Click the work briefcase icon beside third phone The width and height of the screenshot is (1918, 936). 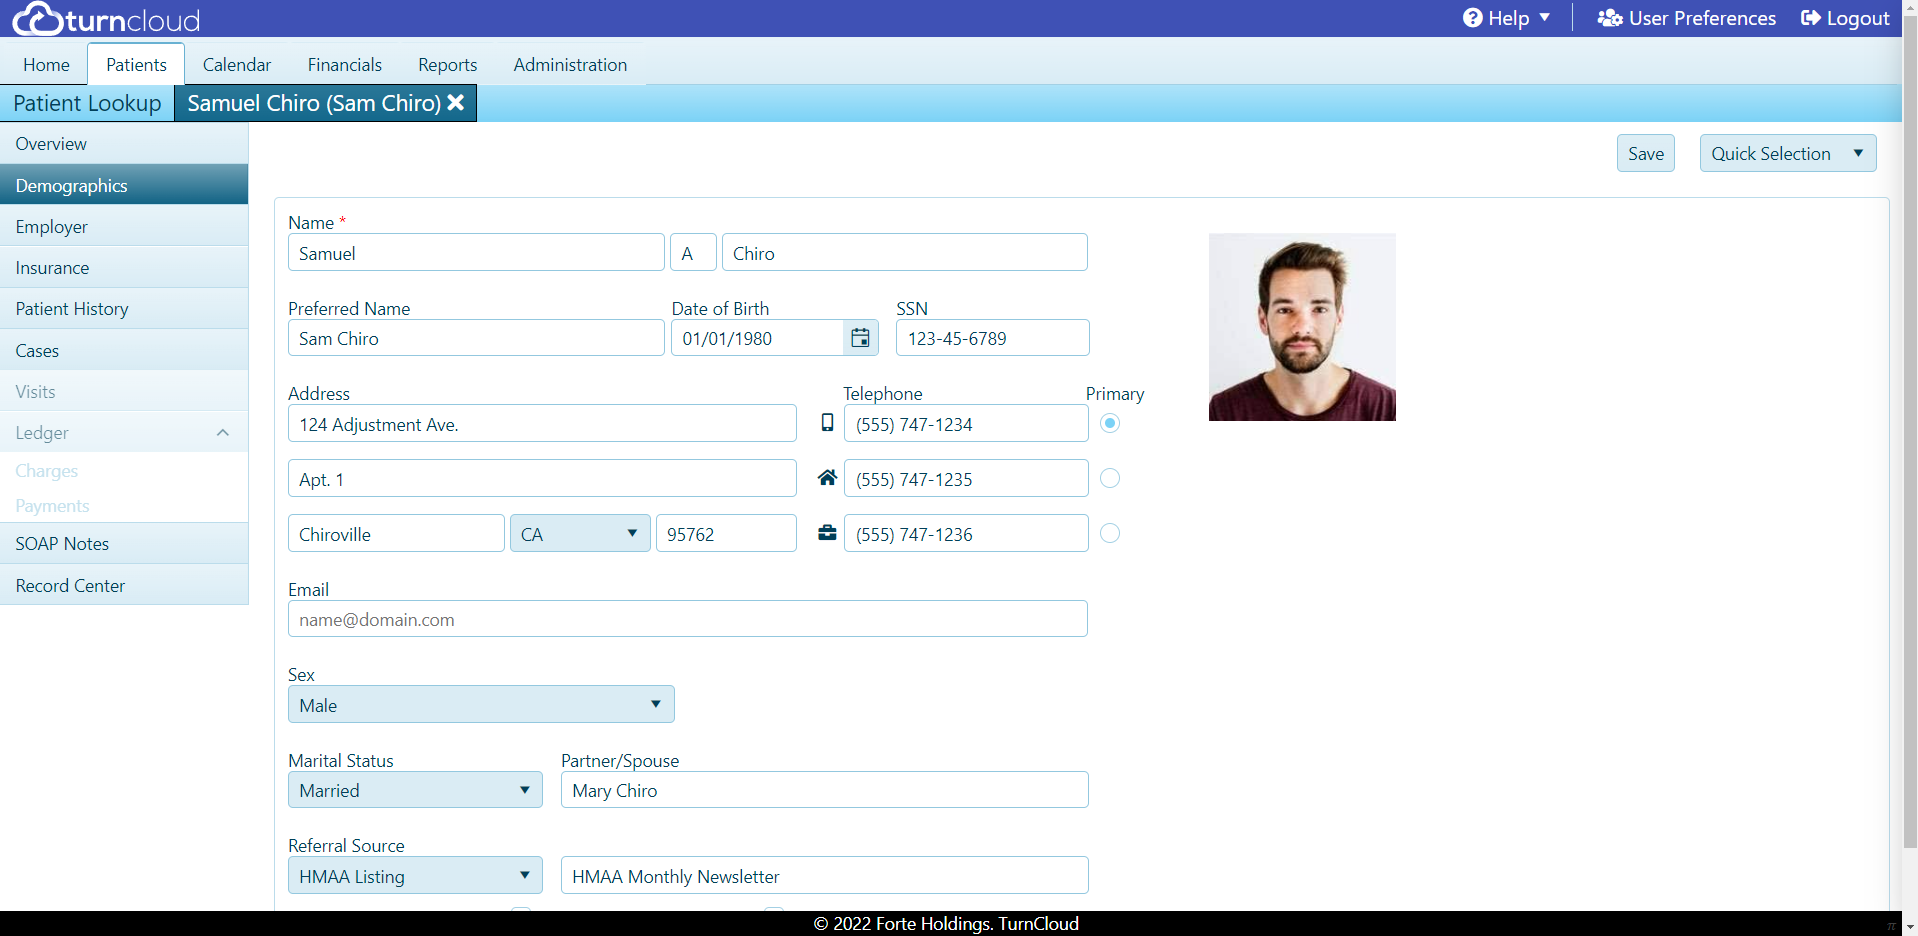point(827,533)
